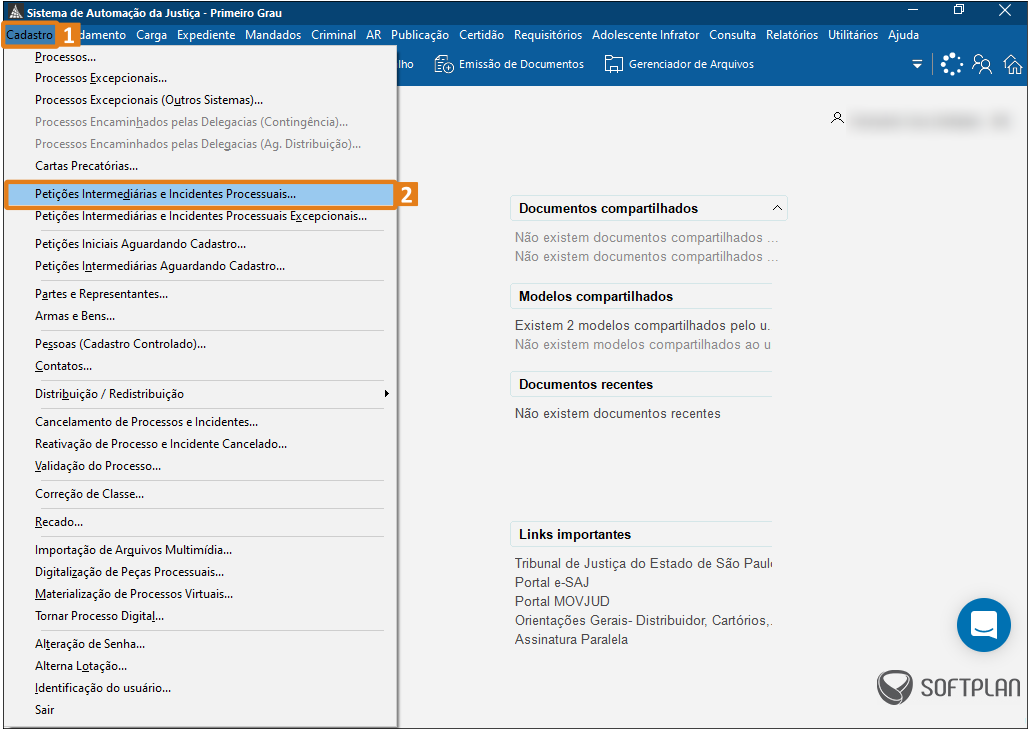The image size is (1029, 730).
Task: Select Alteração de Senha... entry
Action: (x=201, y=644)
